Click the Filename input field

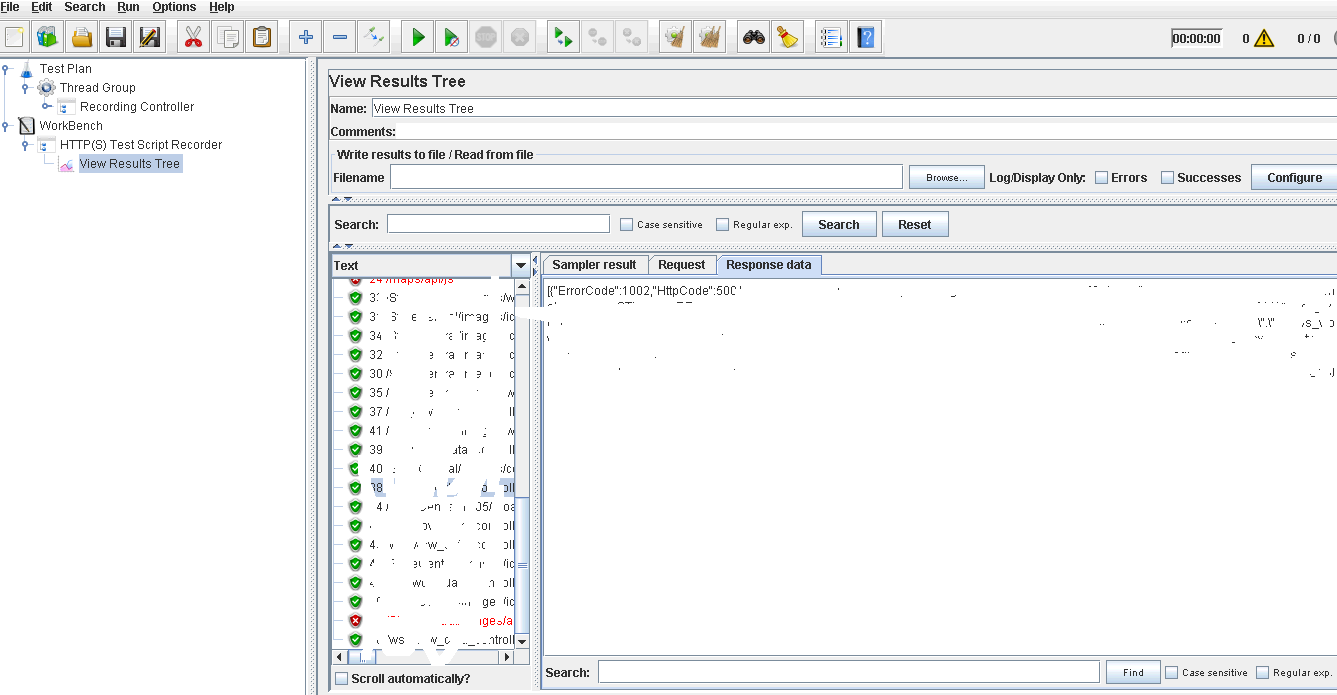coord(646,177)
